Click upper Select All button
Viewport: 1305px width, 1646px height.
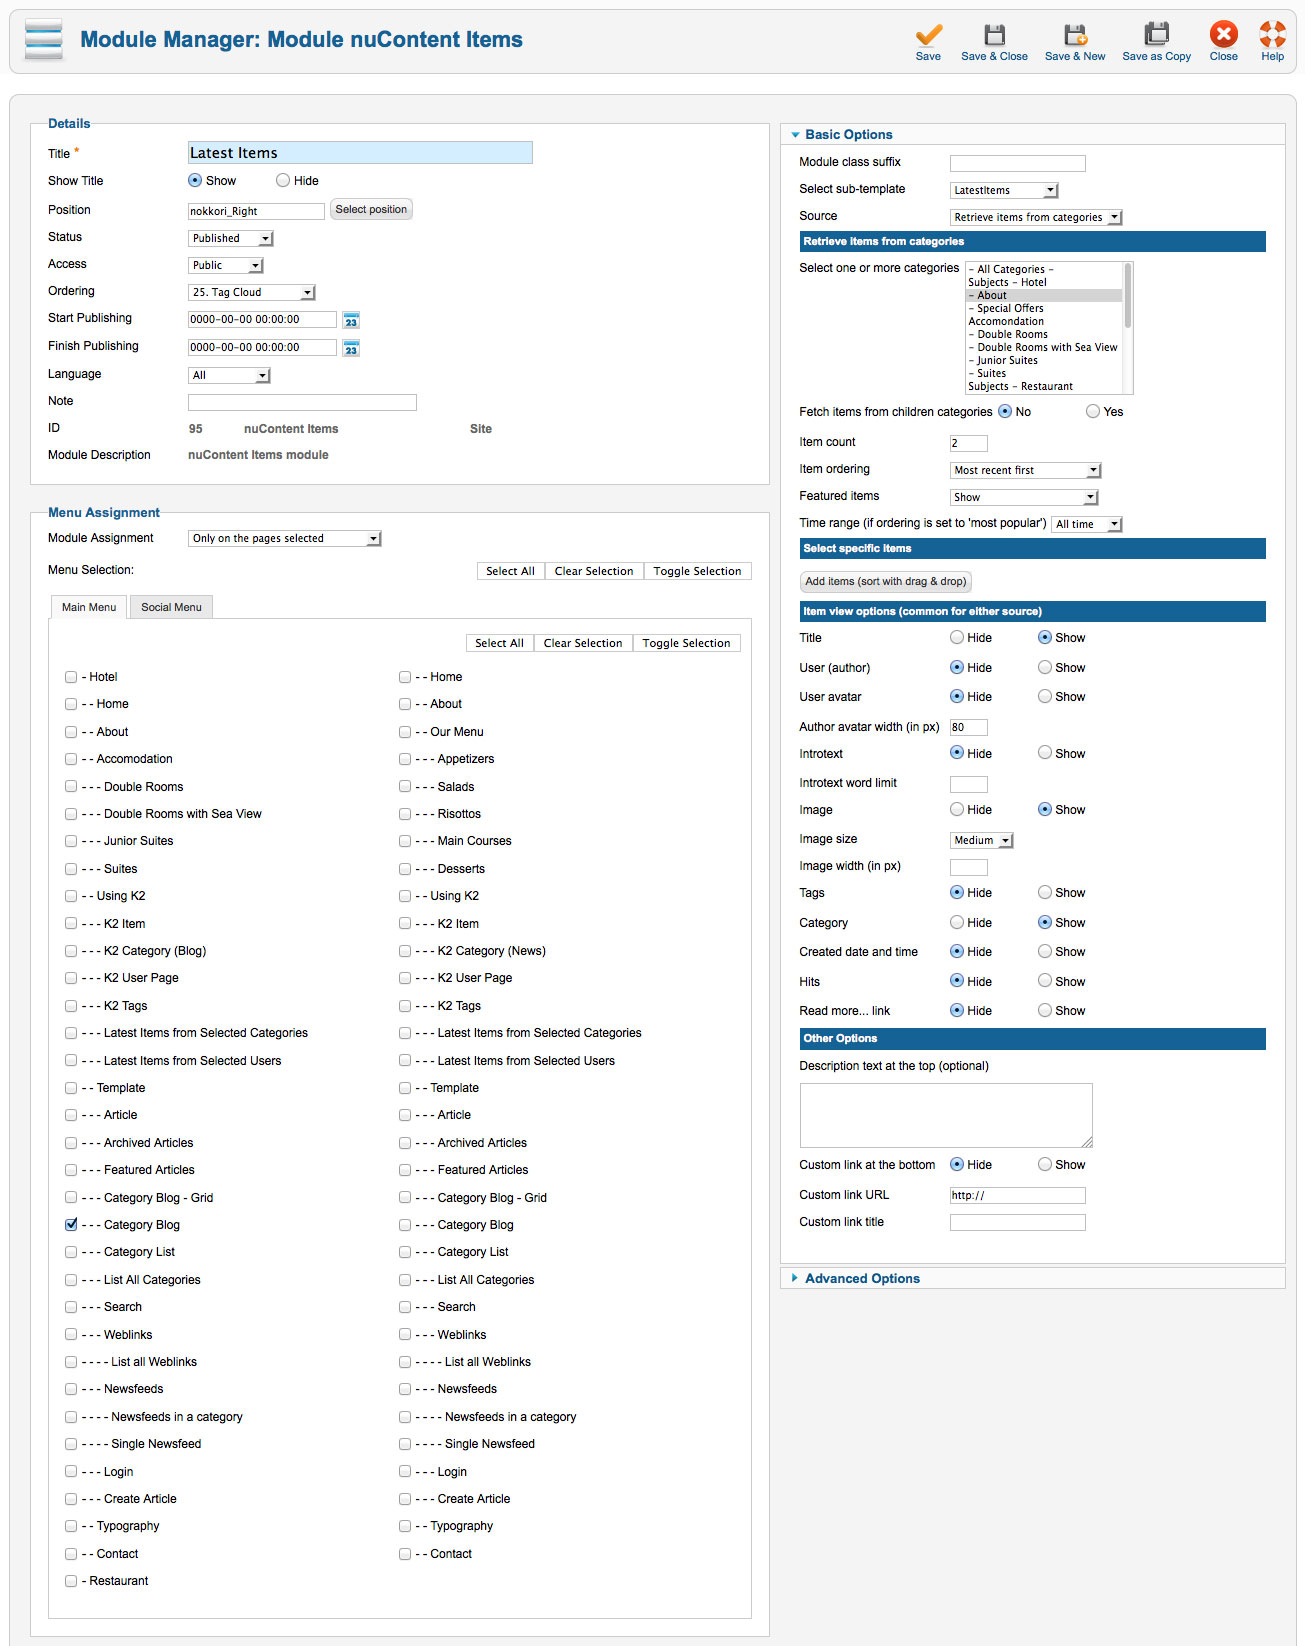[510, 571]
